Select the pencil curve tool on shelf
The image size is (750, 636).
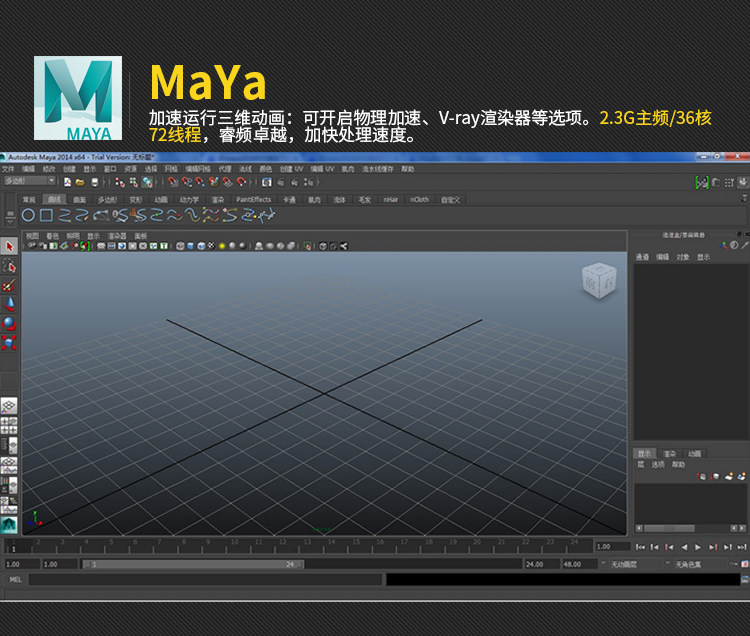(x=82, y=216)
